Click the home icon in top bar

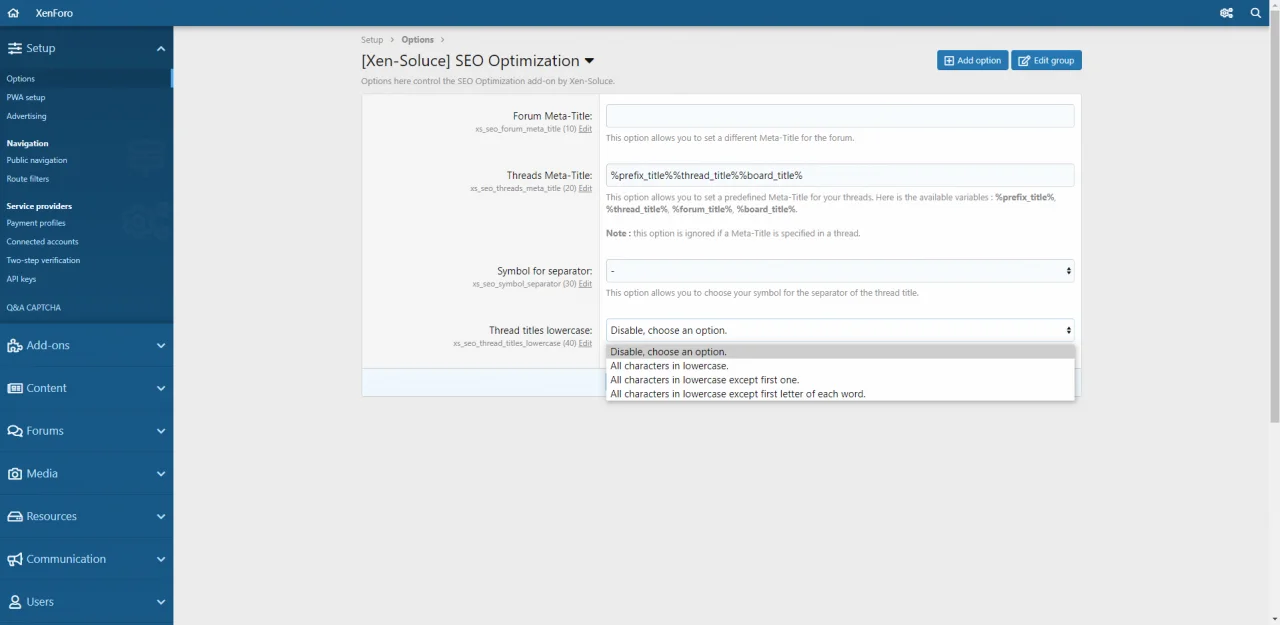pos(13,13)
